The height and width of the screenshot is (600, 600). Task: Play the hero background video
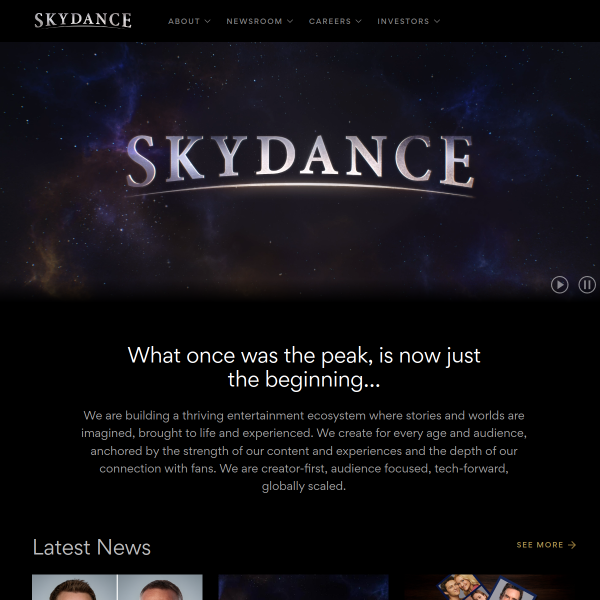559,285
